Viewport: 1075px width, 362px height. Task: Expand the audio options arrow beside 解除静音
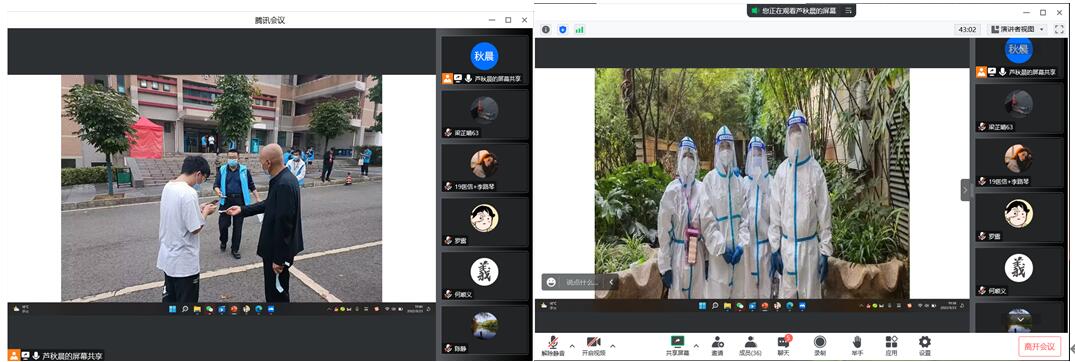pyautogui.click(x=572, y=346)
